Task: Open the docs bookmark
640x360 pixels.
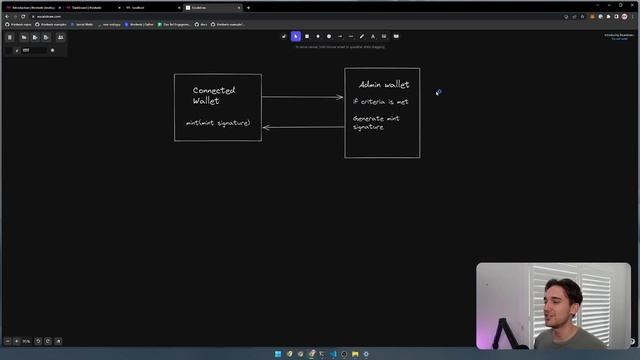Action: click(201, 24)
